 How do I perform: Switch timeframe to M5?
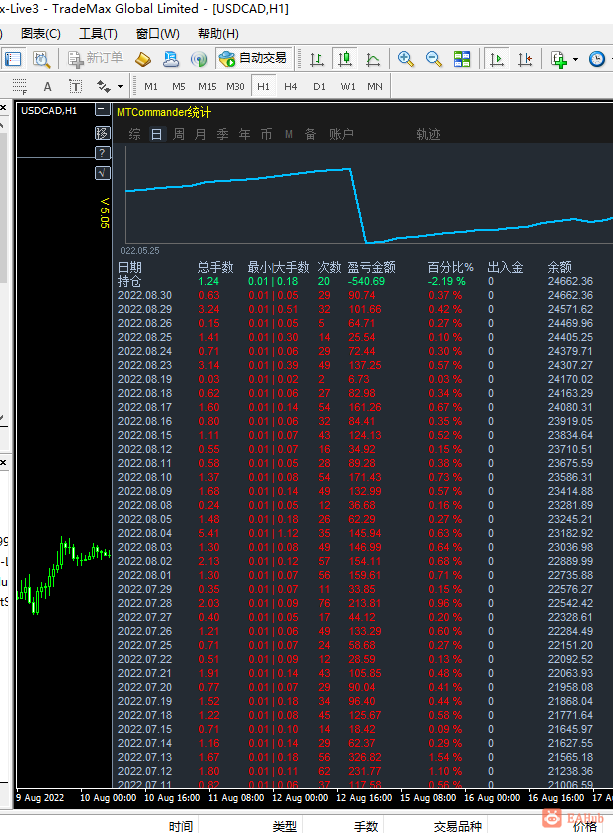(179, 87)
